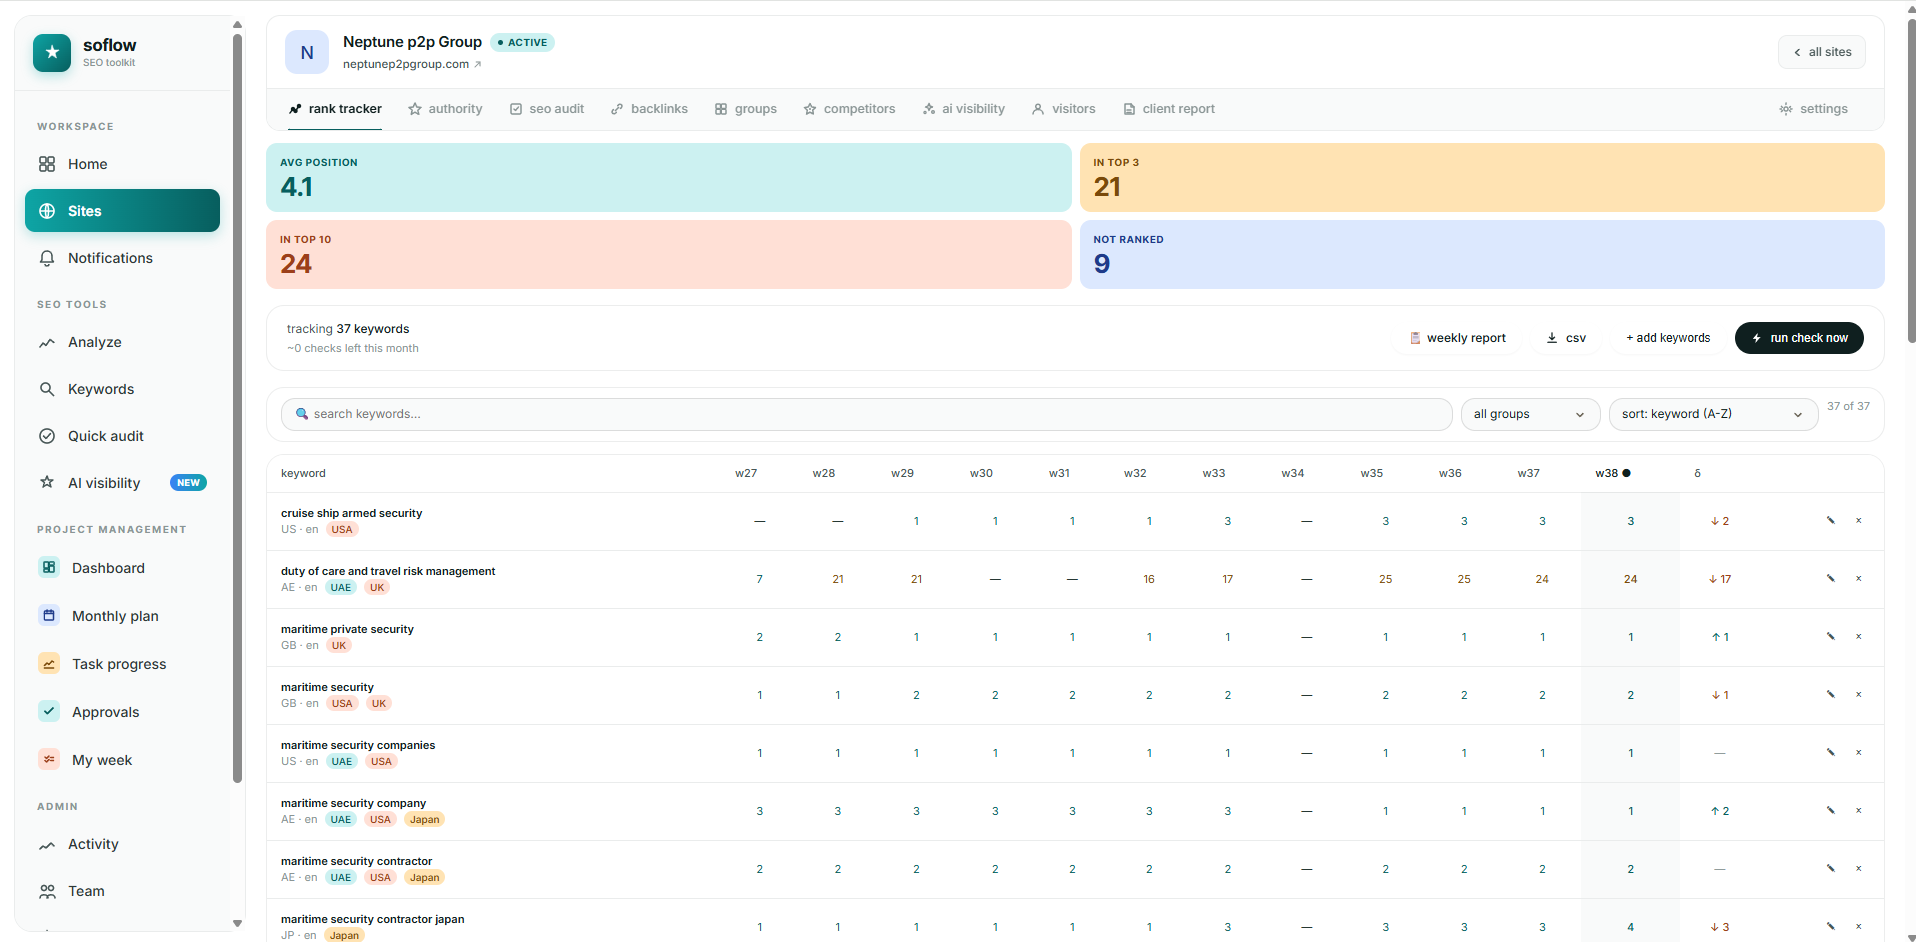Viewport: 1916px width, 942px height.
Task: Open Approvals
Action: click(x=122, y=712)
